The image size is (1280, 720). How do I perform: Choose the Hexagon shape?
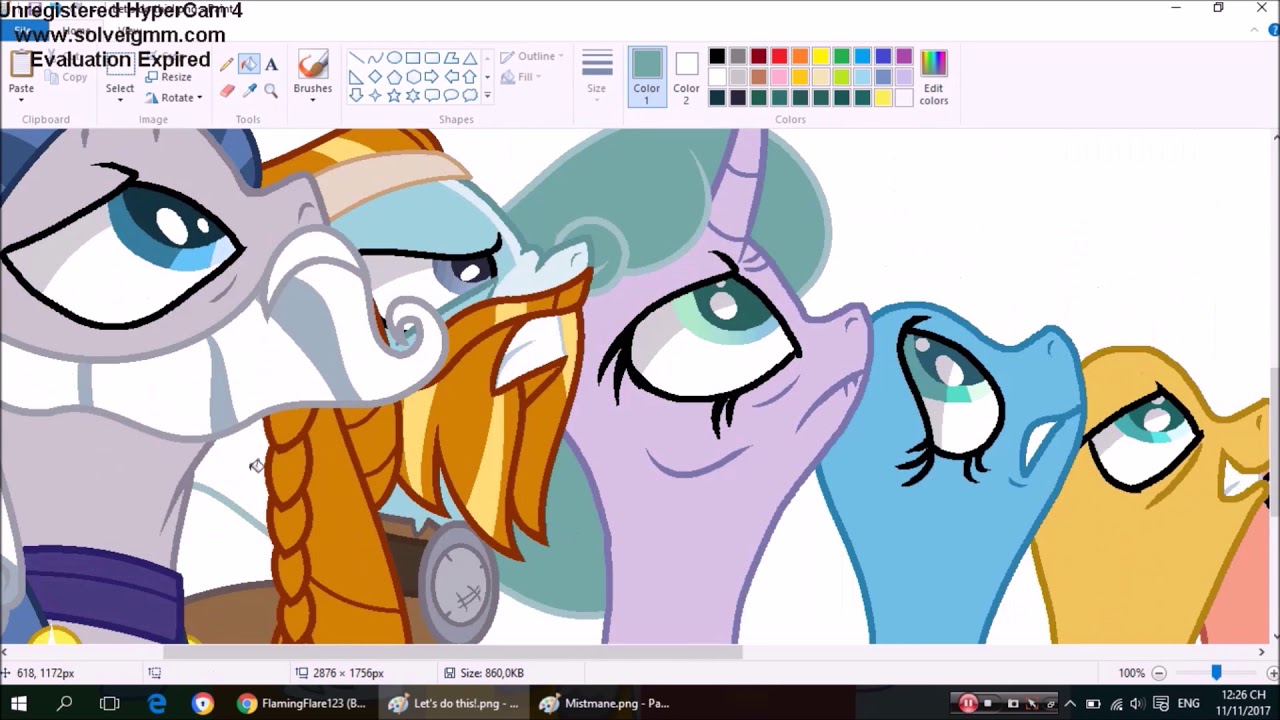tap(413, 77)
